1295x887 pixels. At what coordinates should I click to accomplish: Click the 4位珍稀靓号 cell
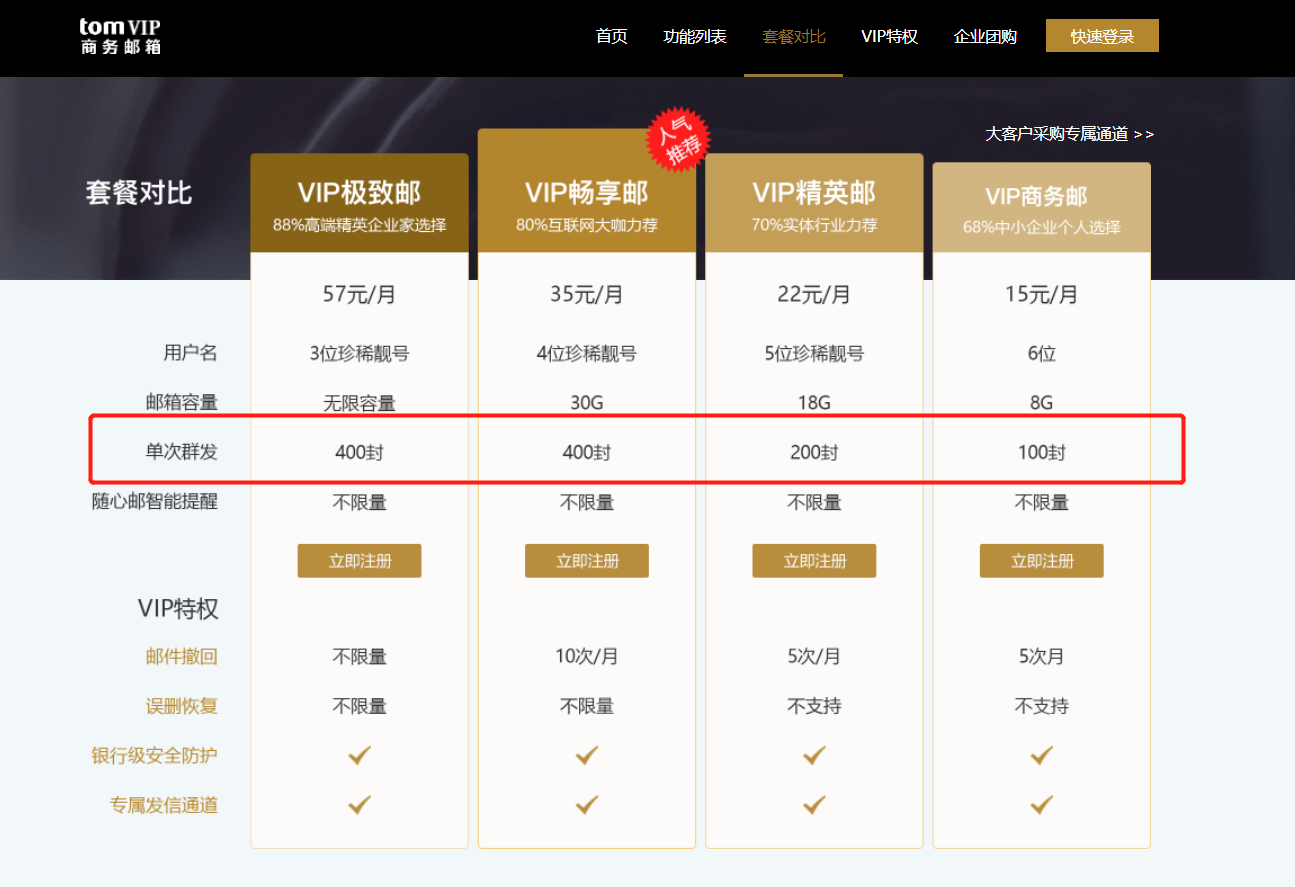(x=587, y=353)
